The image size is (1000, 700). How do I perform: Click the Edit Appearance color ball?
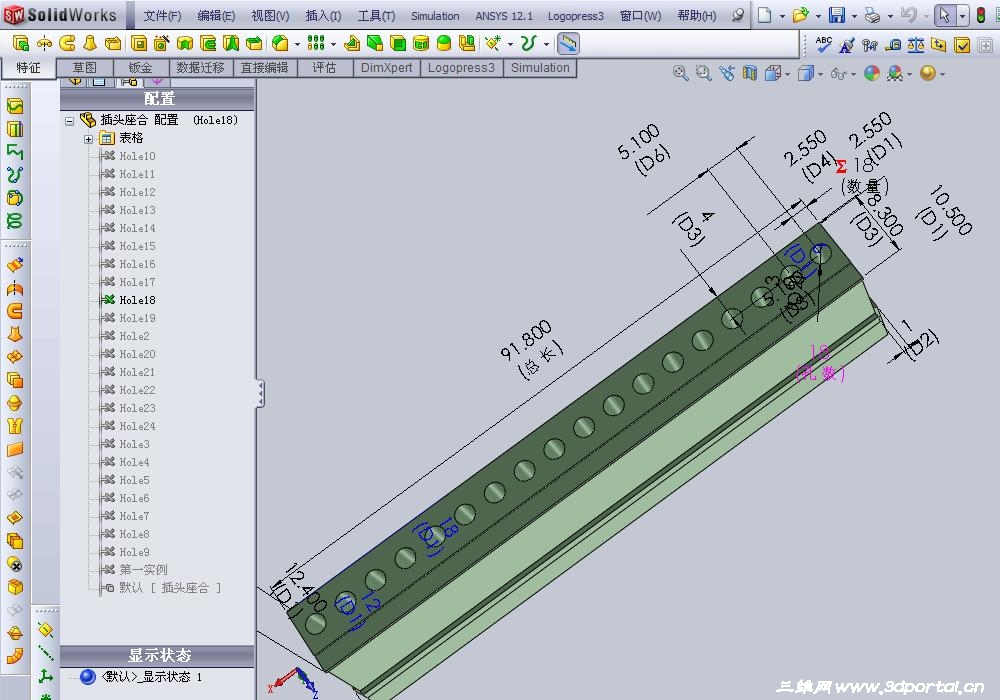[x=872, y=73]
